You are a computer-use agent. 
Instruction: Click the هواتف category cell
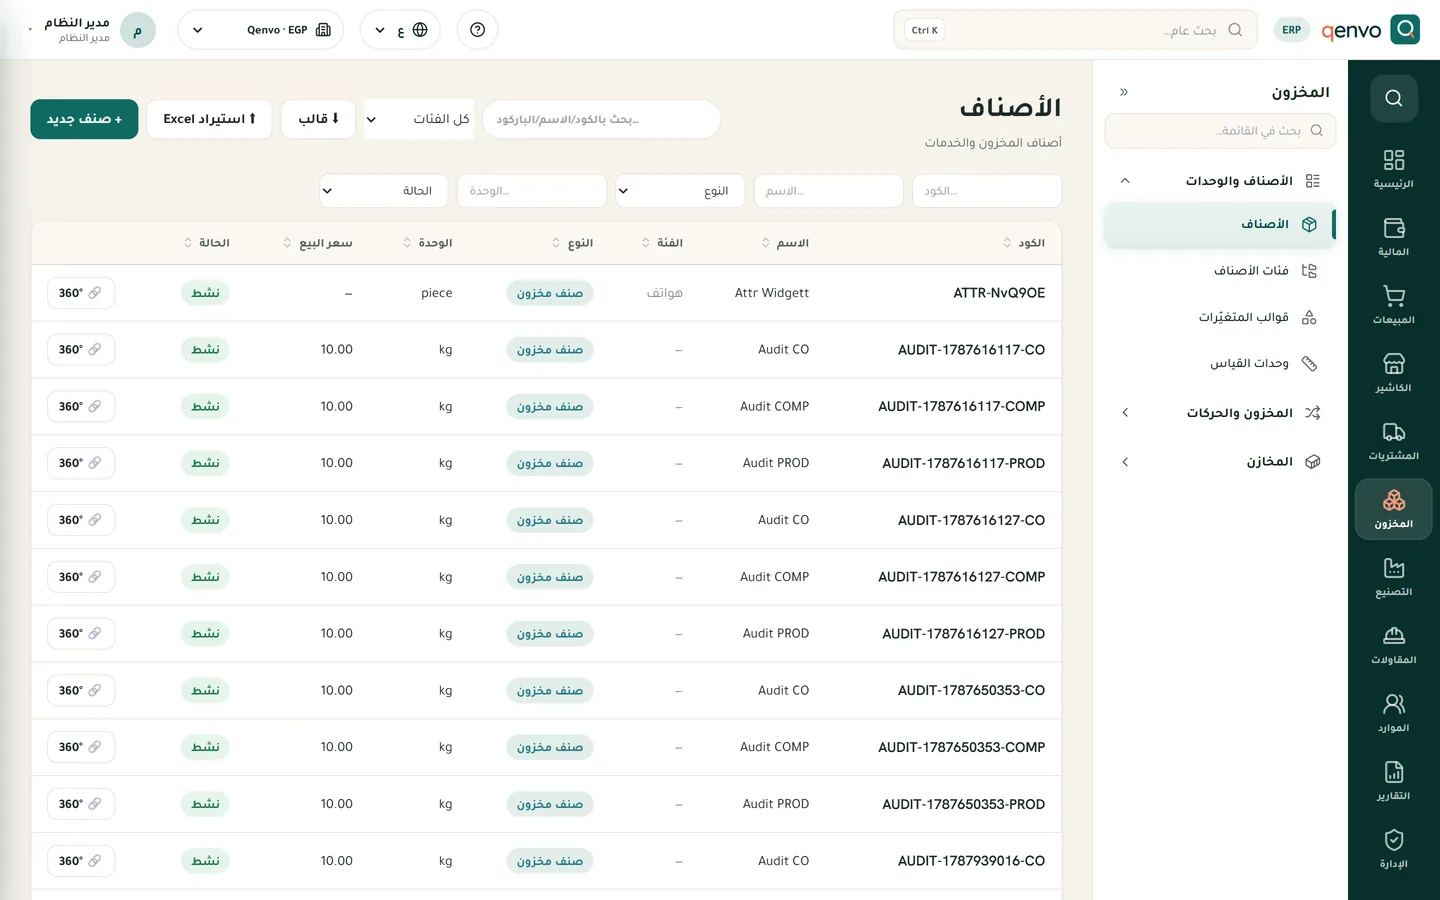665,293
